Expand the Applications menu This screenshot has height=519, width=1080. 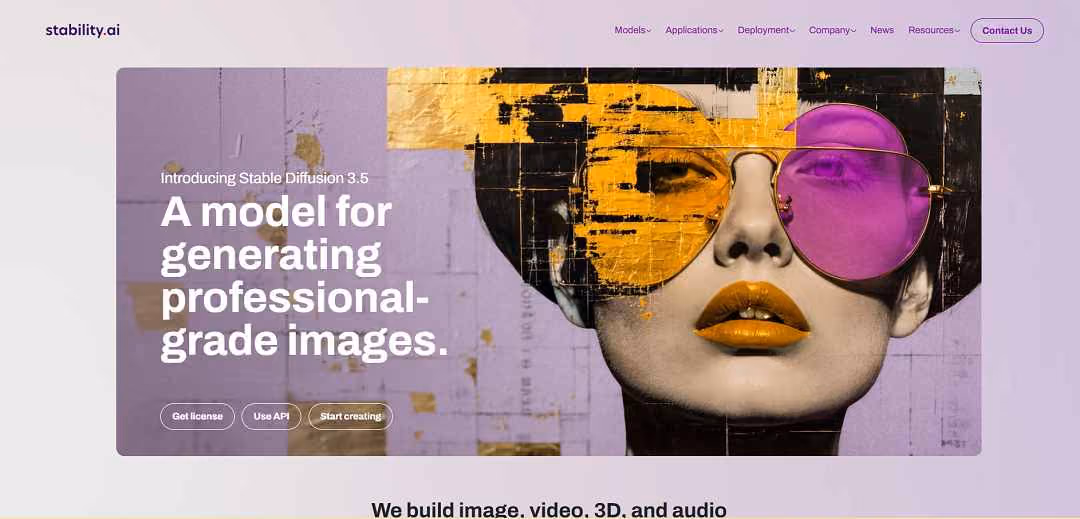(694, 30)
